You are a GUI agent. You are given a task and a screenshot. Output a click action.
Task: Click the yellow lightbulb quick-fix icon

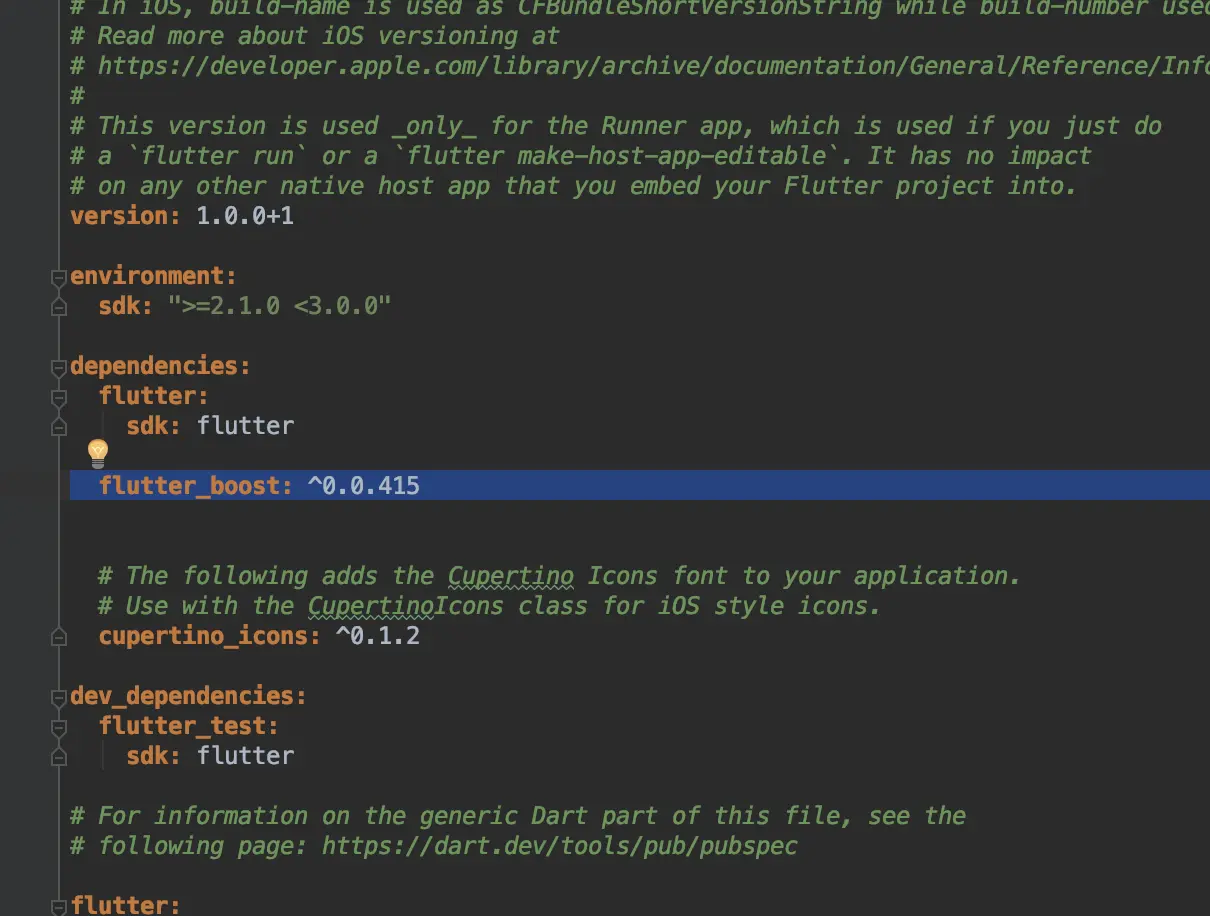pos(97,453)
